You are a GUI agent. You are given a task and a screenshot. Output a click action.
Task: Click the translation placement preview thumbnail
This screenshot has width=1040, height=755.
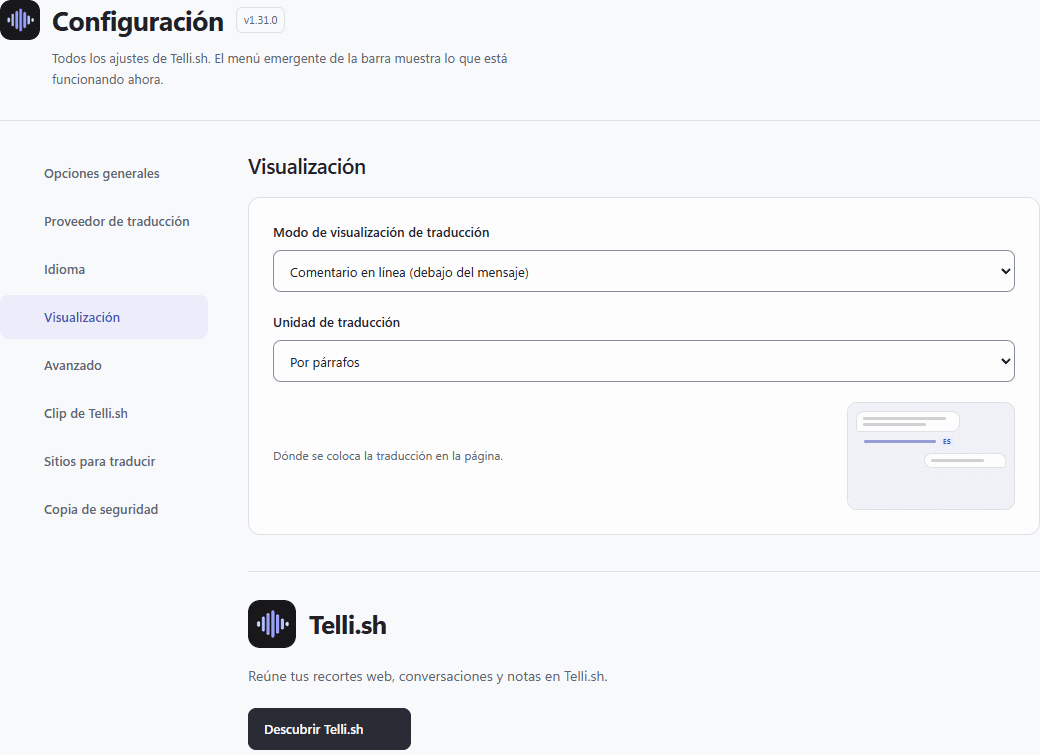931,456
